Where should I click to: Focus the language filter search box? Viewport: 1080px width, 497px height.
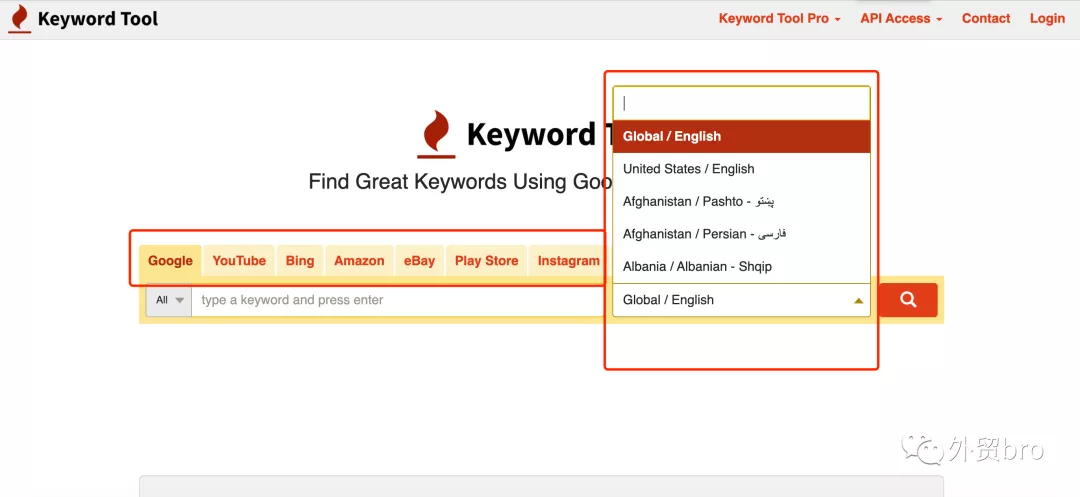[x=741, y=103]
